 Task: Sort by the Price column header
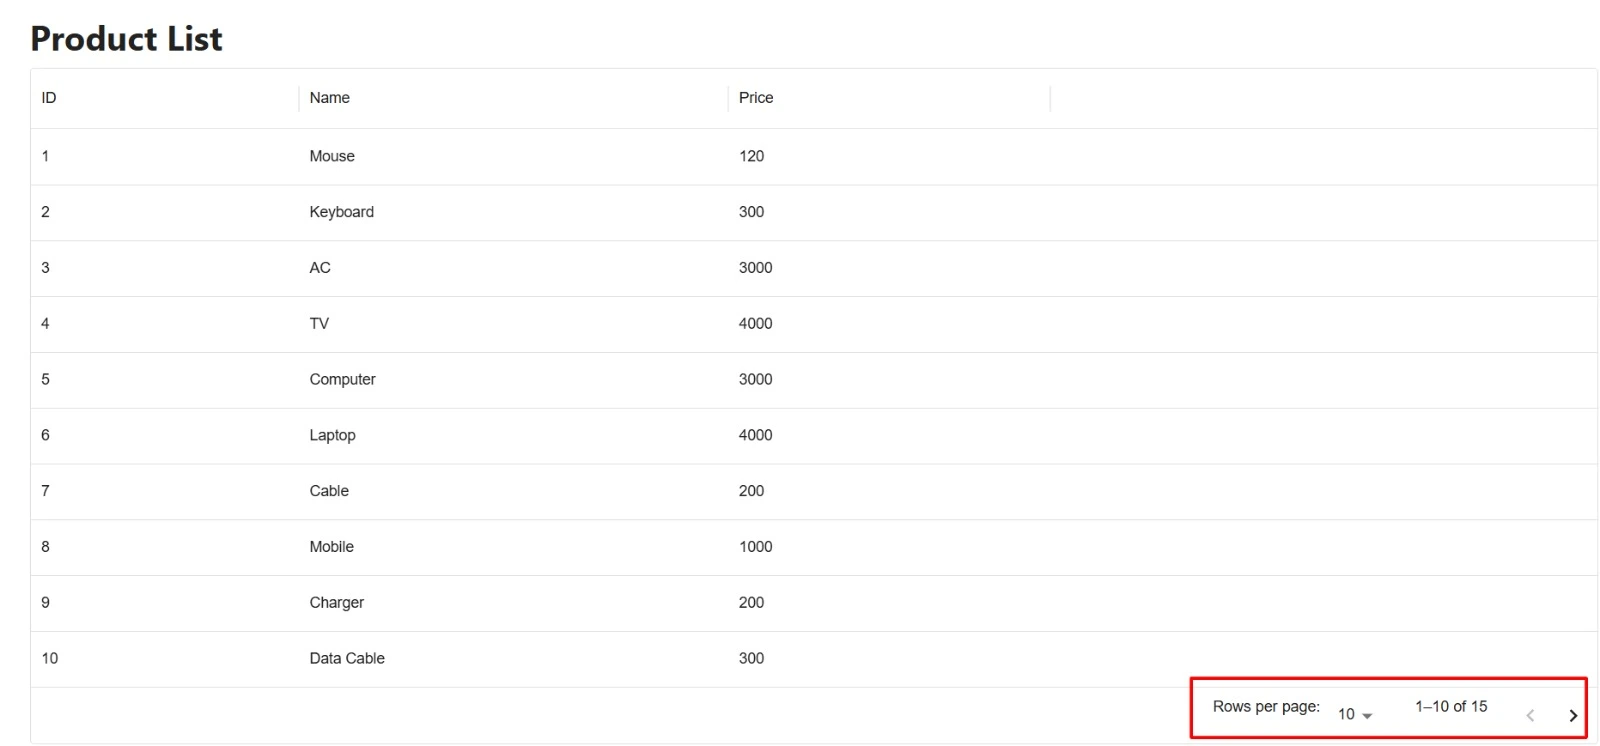755,98
